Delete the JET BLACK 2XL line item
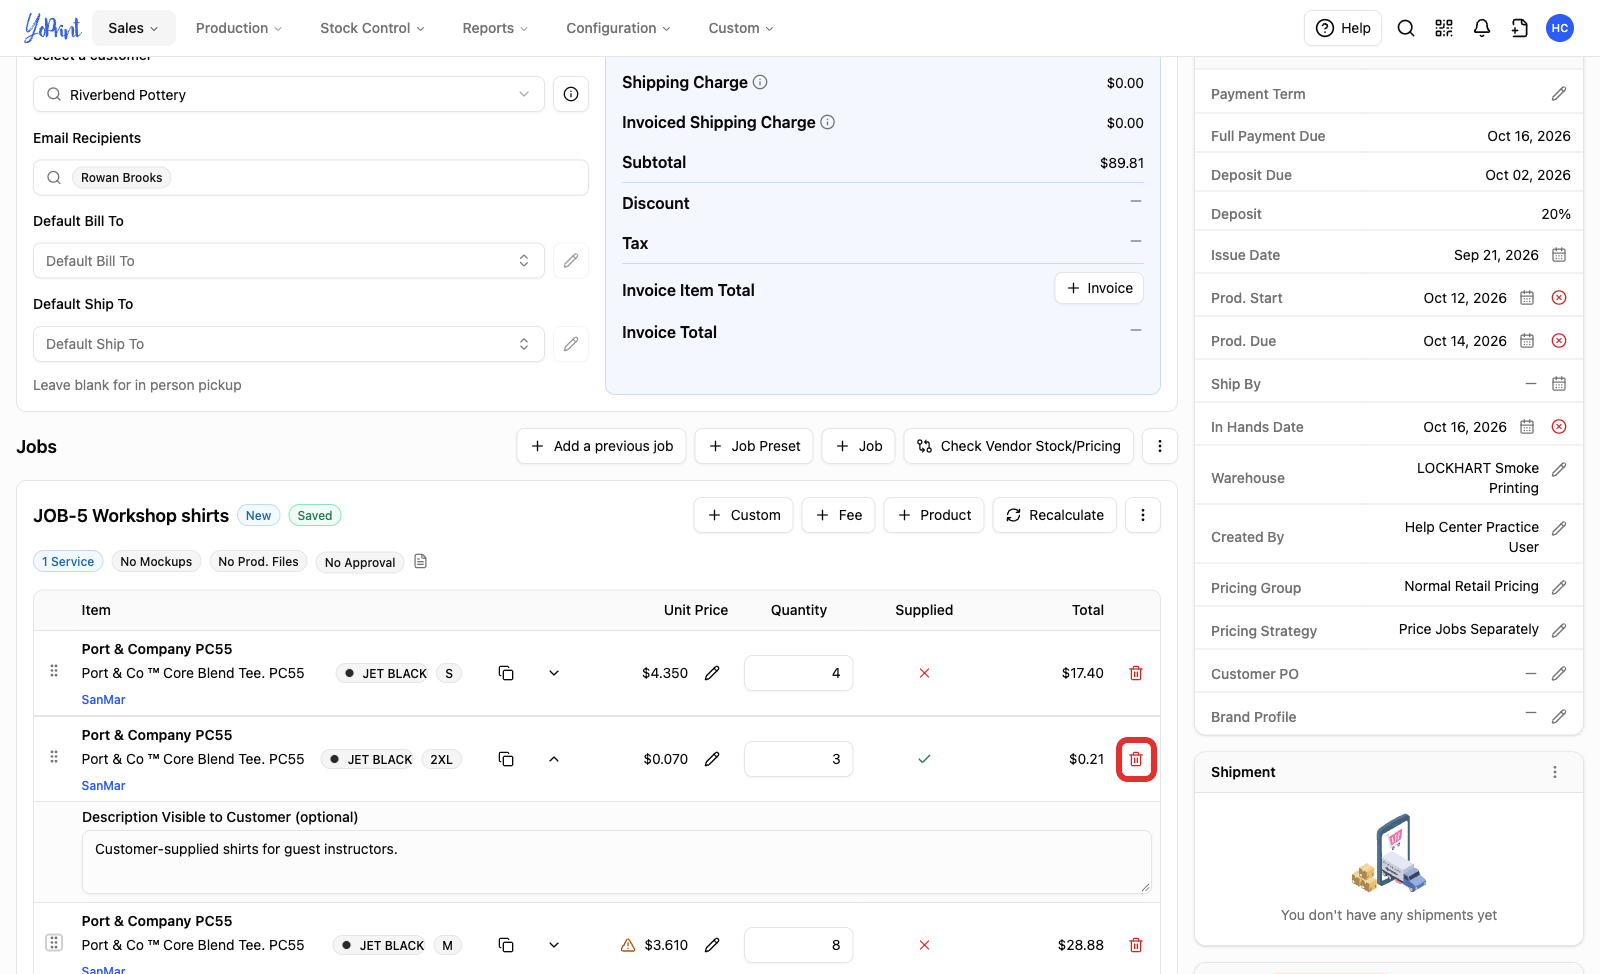 click(x=1136, y=759)
